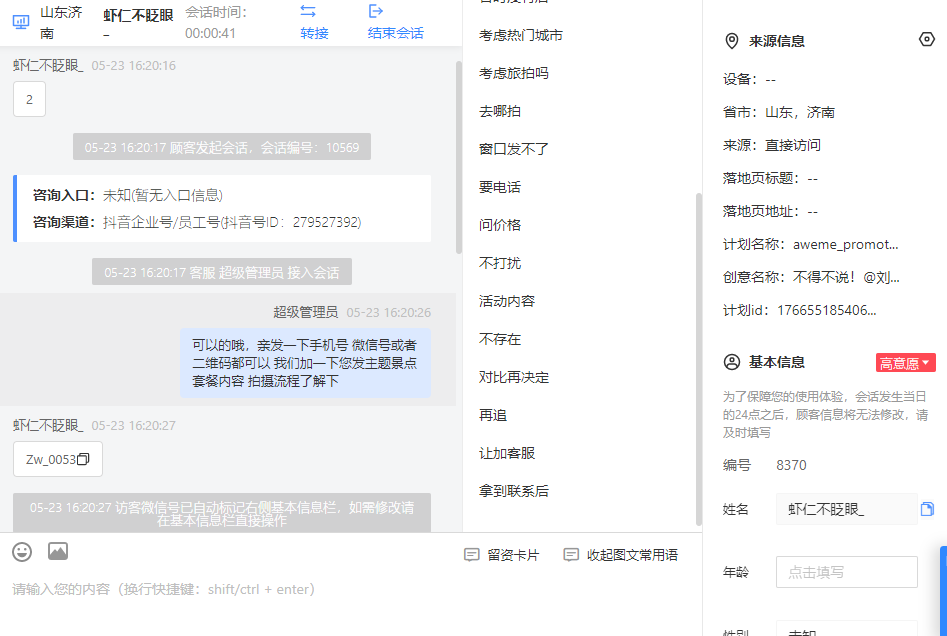The width and height of the screenshot is (947, 636).
Task: Select quick phrase 再追
Action: coord(493,416)
